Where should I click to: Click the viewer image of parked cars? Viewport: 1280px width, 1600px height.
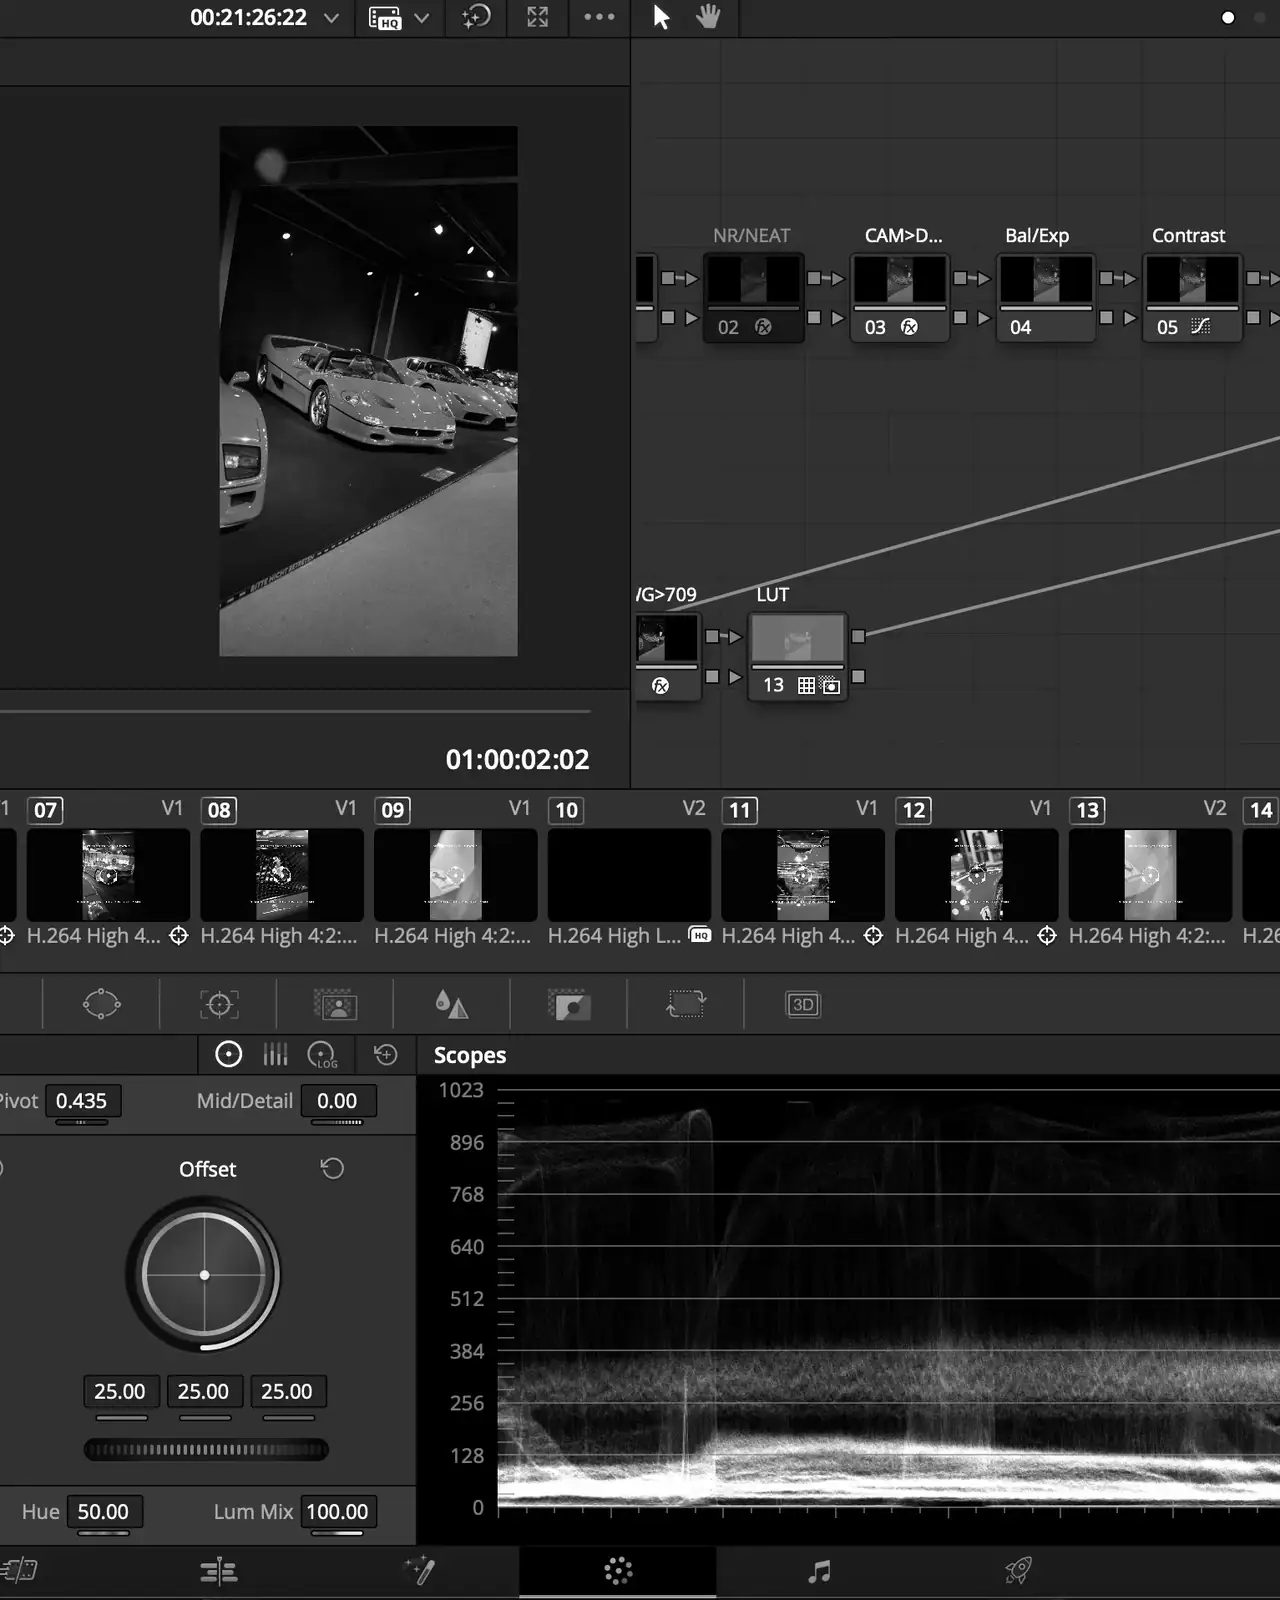(x=369, y=391)
